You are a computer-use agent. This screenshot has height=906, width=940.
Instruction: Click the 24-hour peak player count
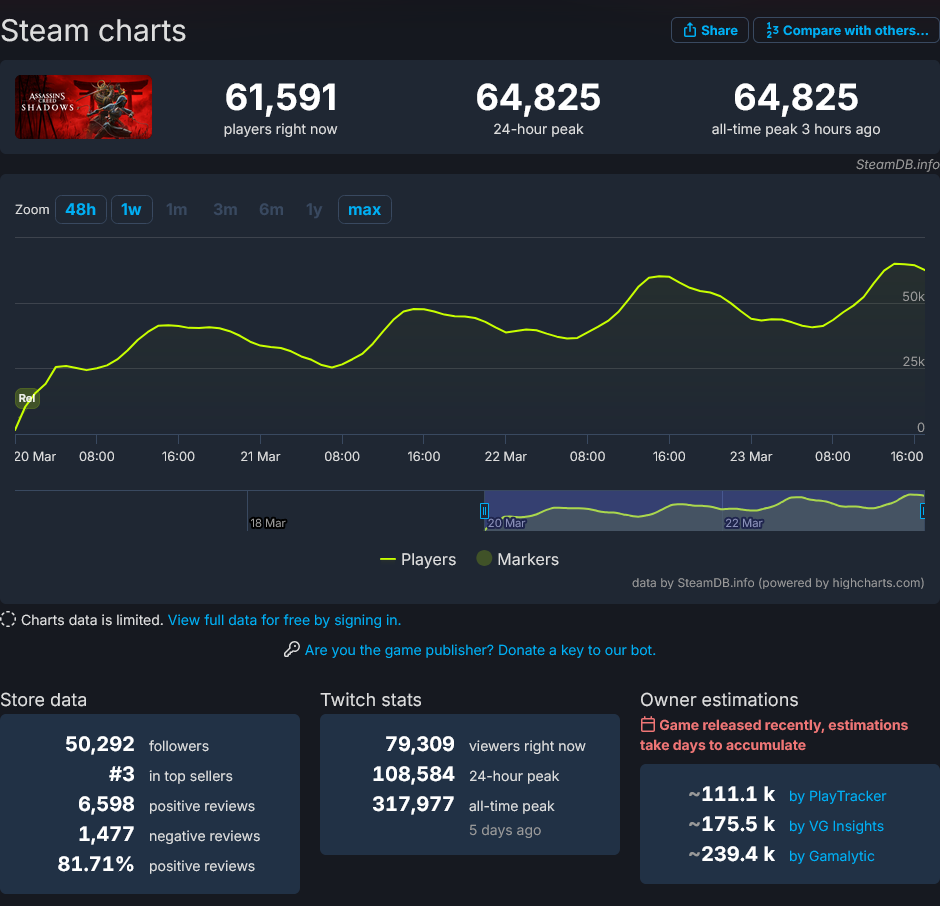tap(538, 97)
